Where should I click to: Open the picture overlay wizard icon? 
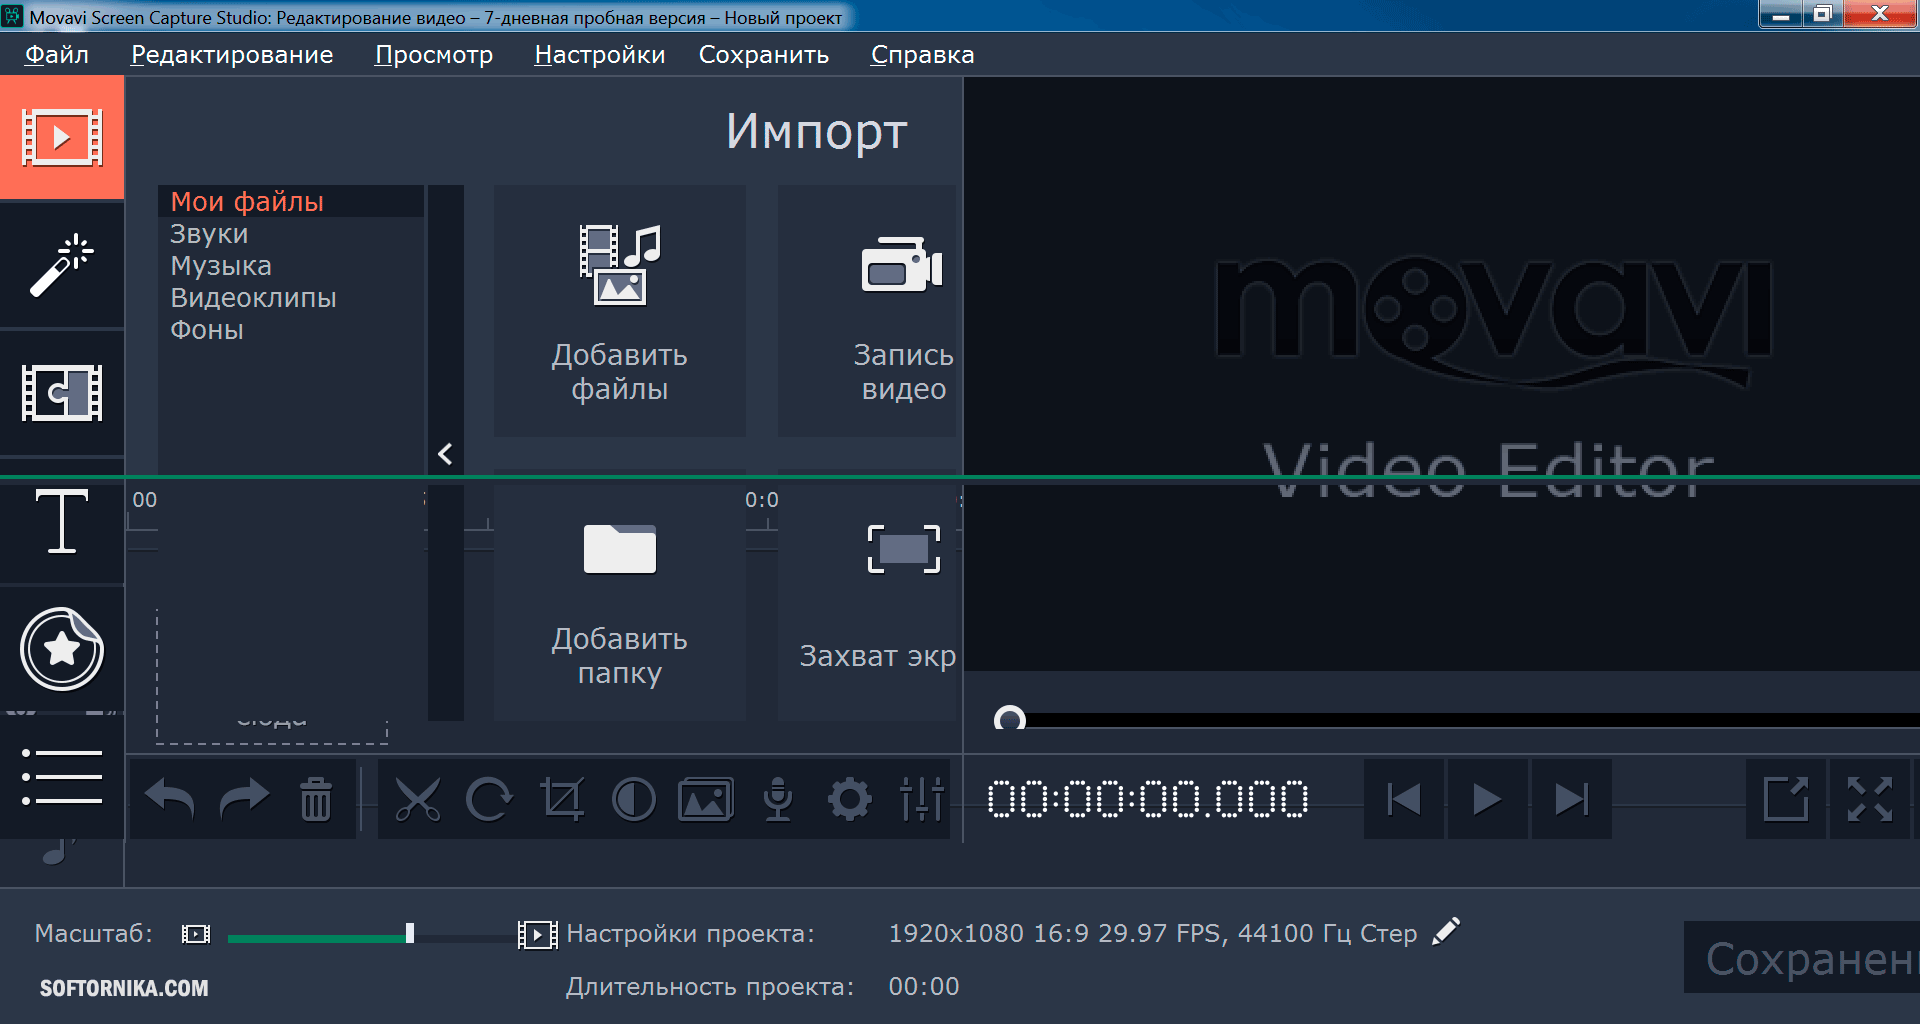click(x=706, y=799)
